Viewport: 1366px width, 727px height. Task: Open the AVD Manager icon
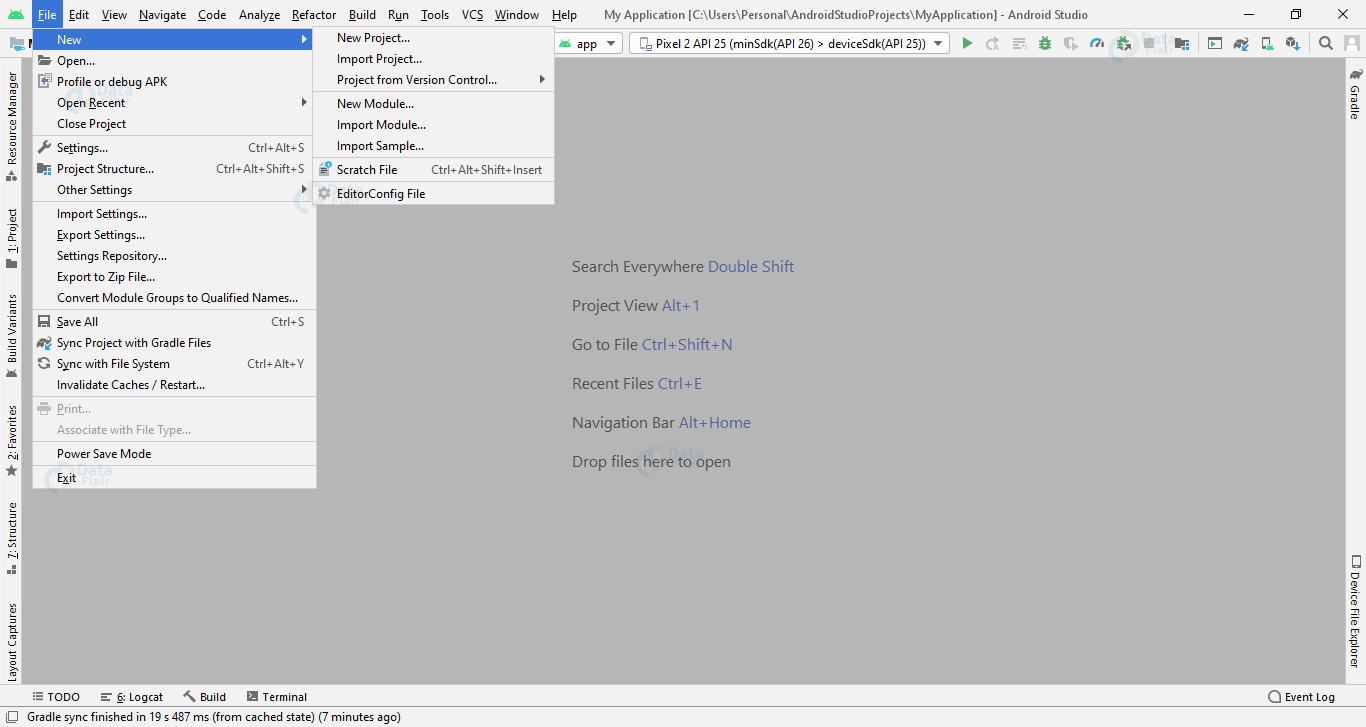[x=1267, y=43]
